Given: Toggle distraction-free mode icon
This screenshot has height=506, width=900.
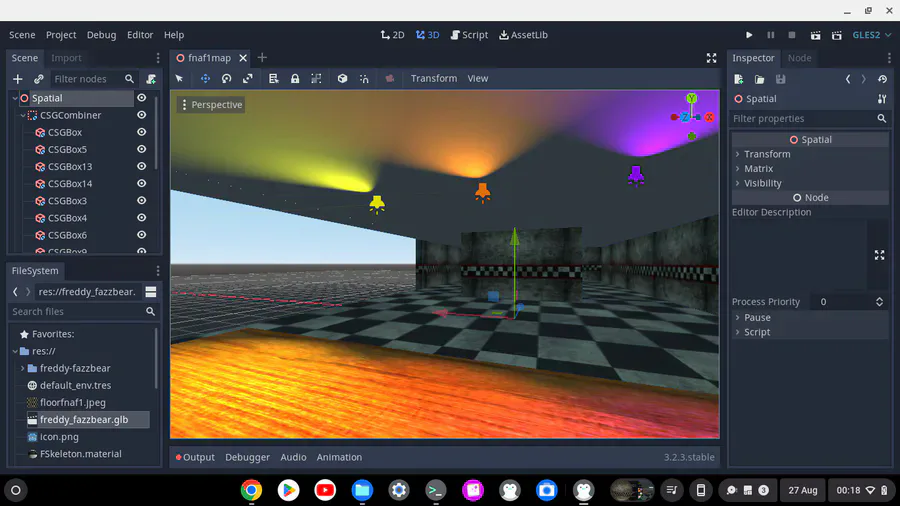Looking at the screenshot, I should pos(711,58).
